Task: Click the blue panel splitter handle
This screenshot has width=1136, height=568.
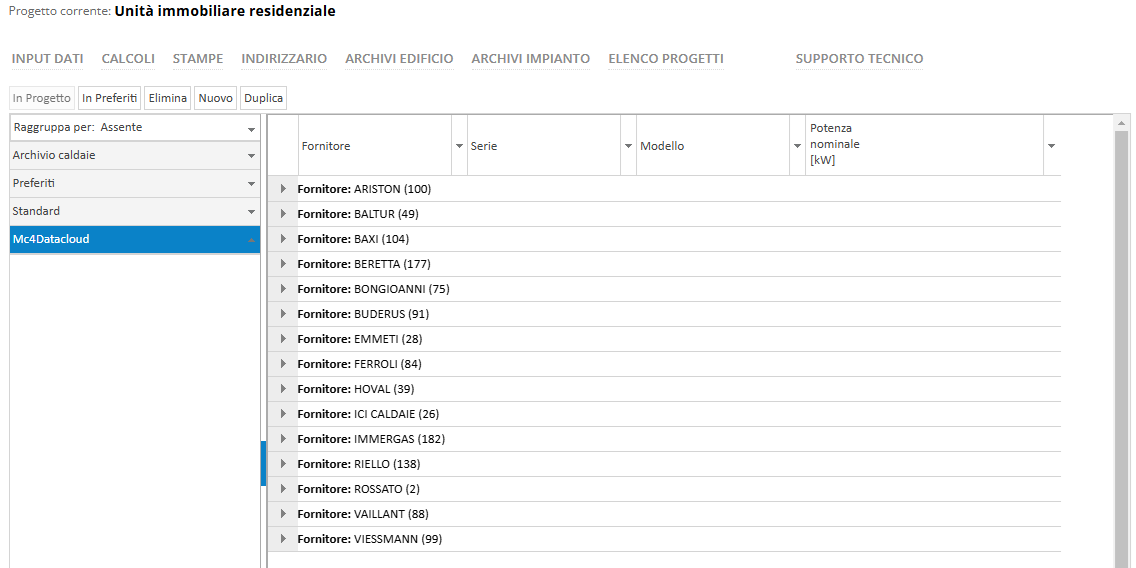Action: click(x=264, y=464)
